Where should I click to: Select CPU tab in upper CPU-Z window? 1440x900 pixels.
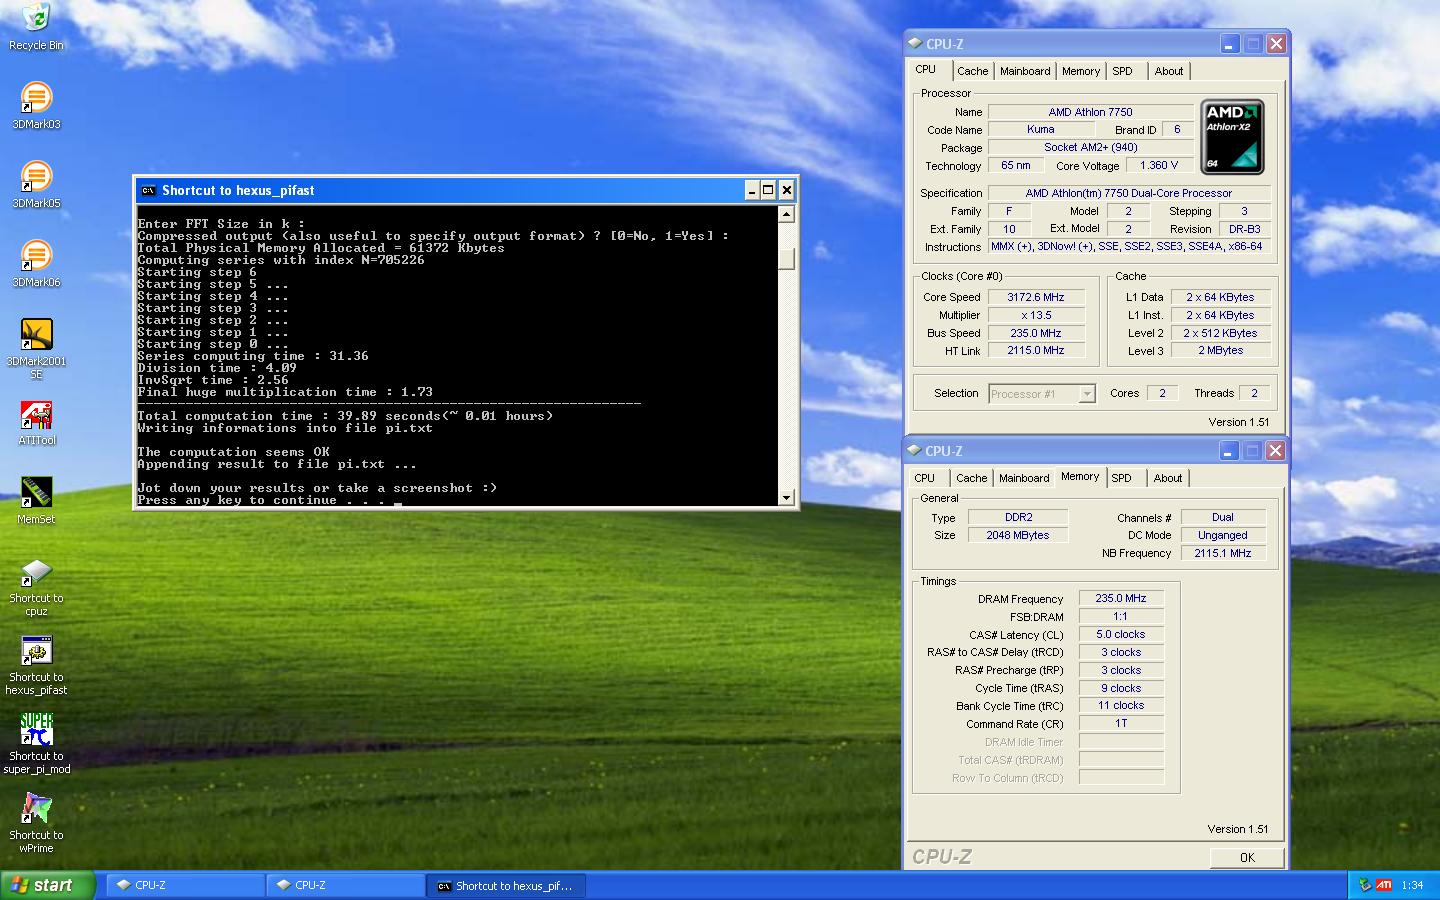(926, 69)
